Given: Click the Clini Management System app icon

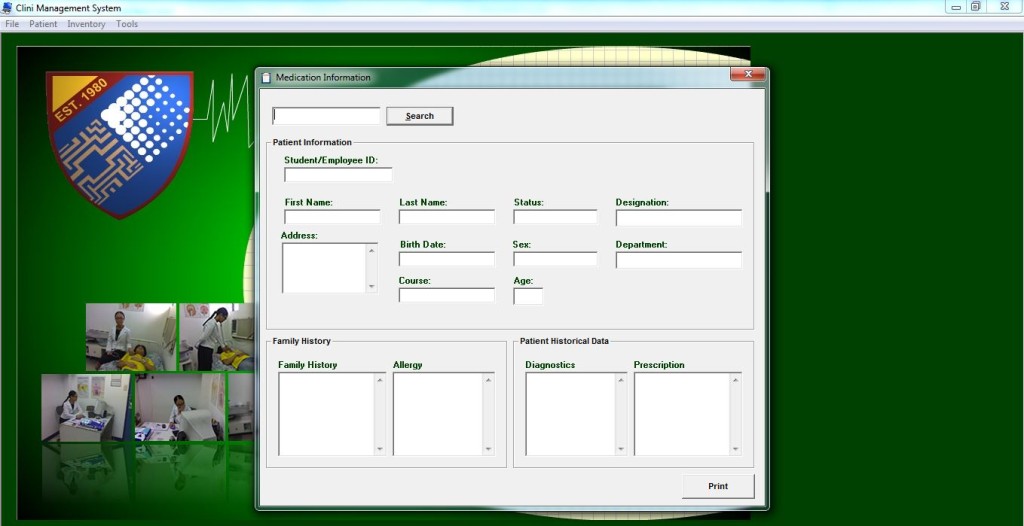Looking at the screenshot, I should pos(7,8).
